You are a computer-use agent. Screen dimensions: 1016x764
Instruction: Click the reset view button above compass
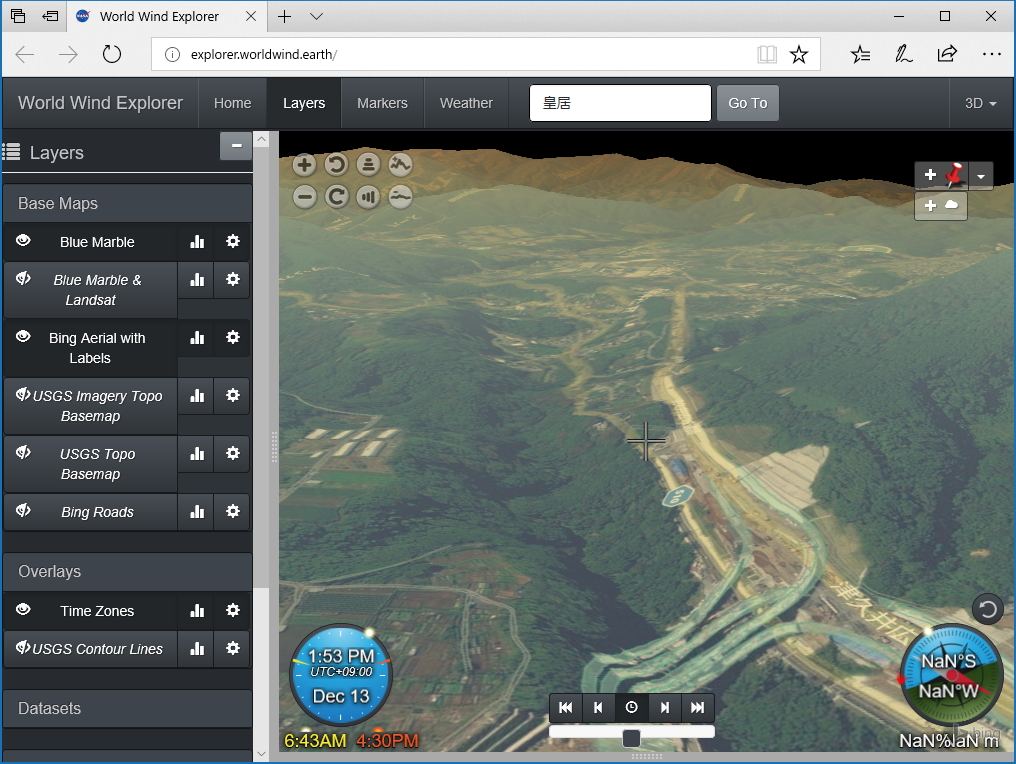coord(987,609)
